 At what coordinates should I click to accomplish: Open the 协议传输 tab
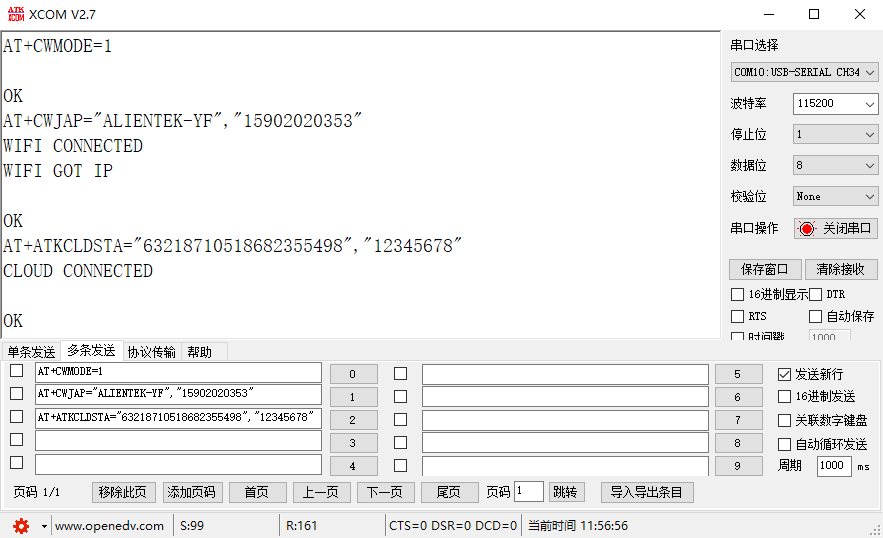click(151, 352)
